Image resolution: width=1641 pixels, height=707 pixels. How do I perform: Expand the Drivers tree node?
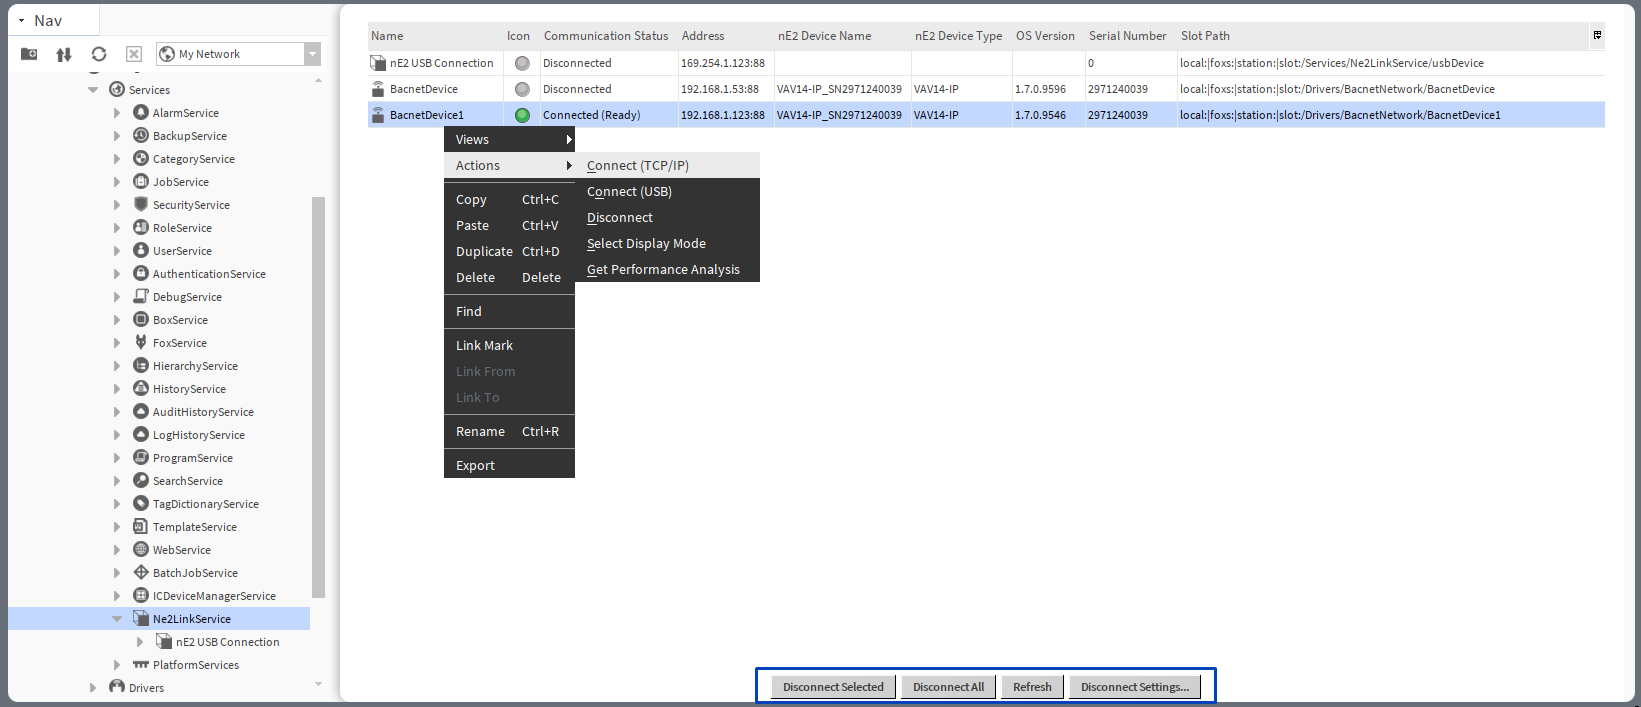(93, 688)
